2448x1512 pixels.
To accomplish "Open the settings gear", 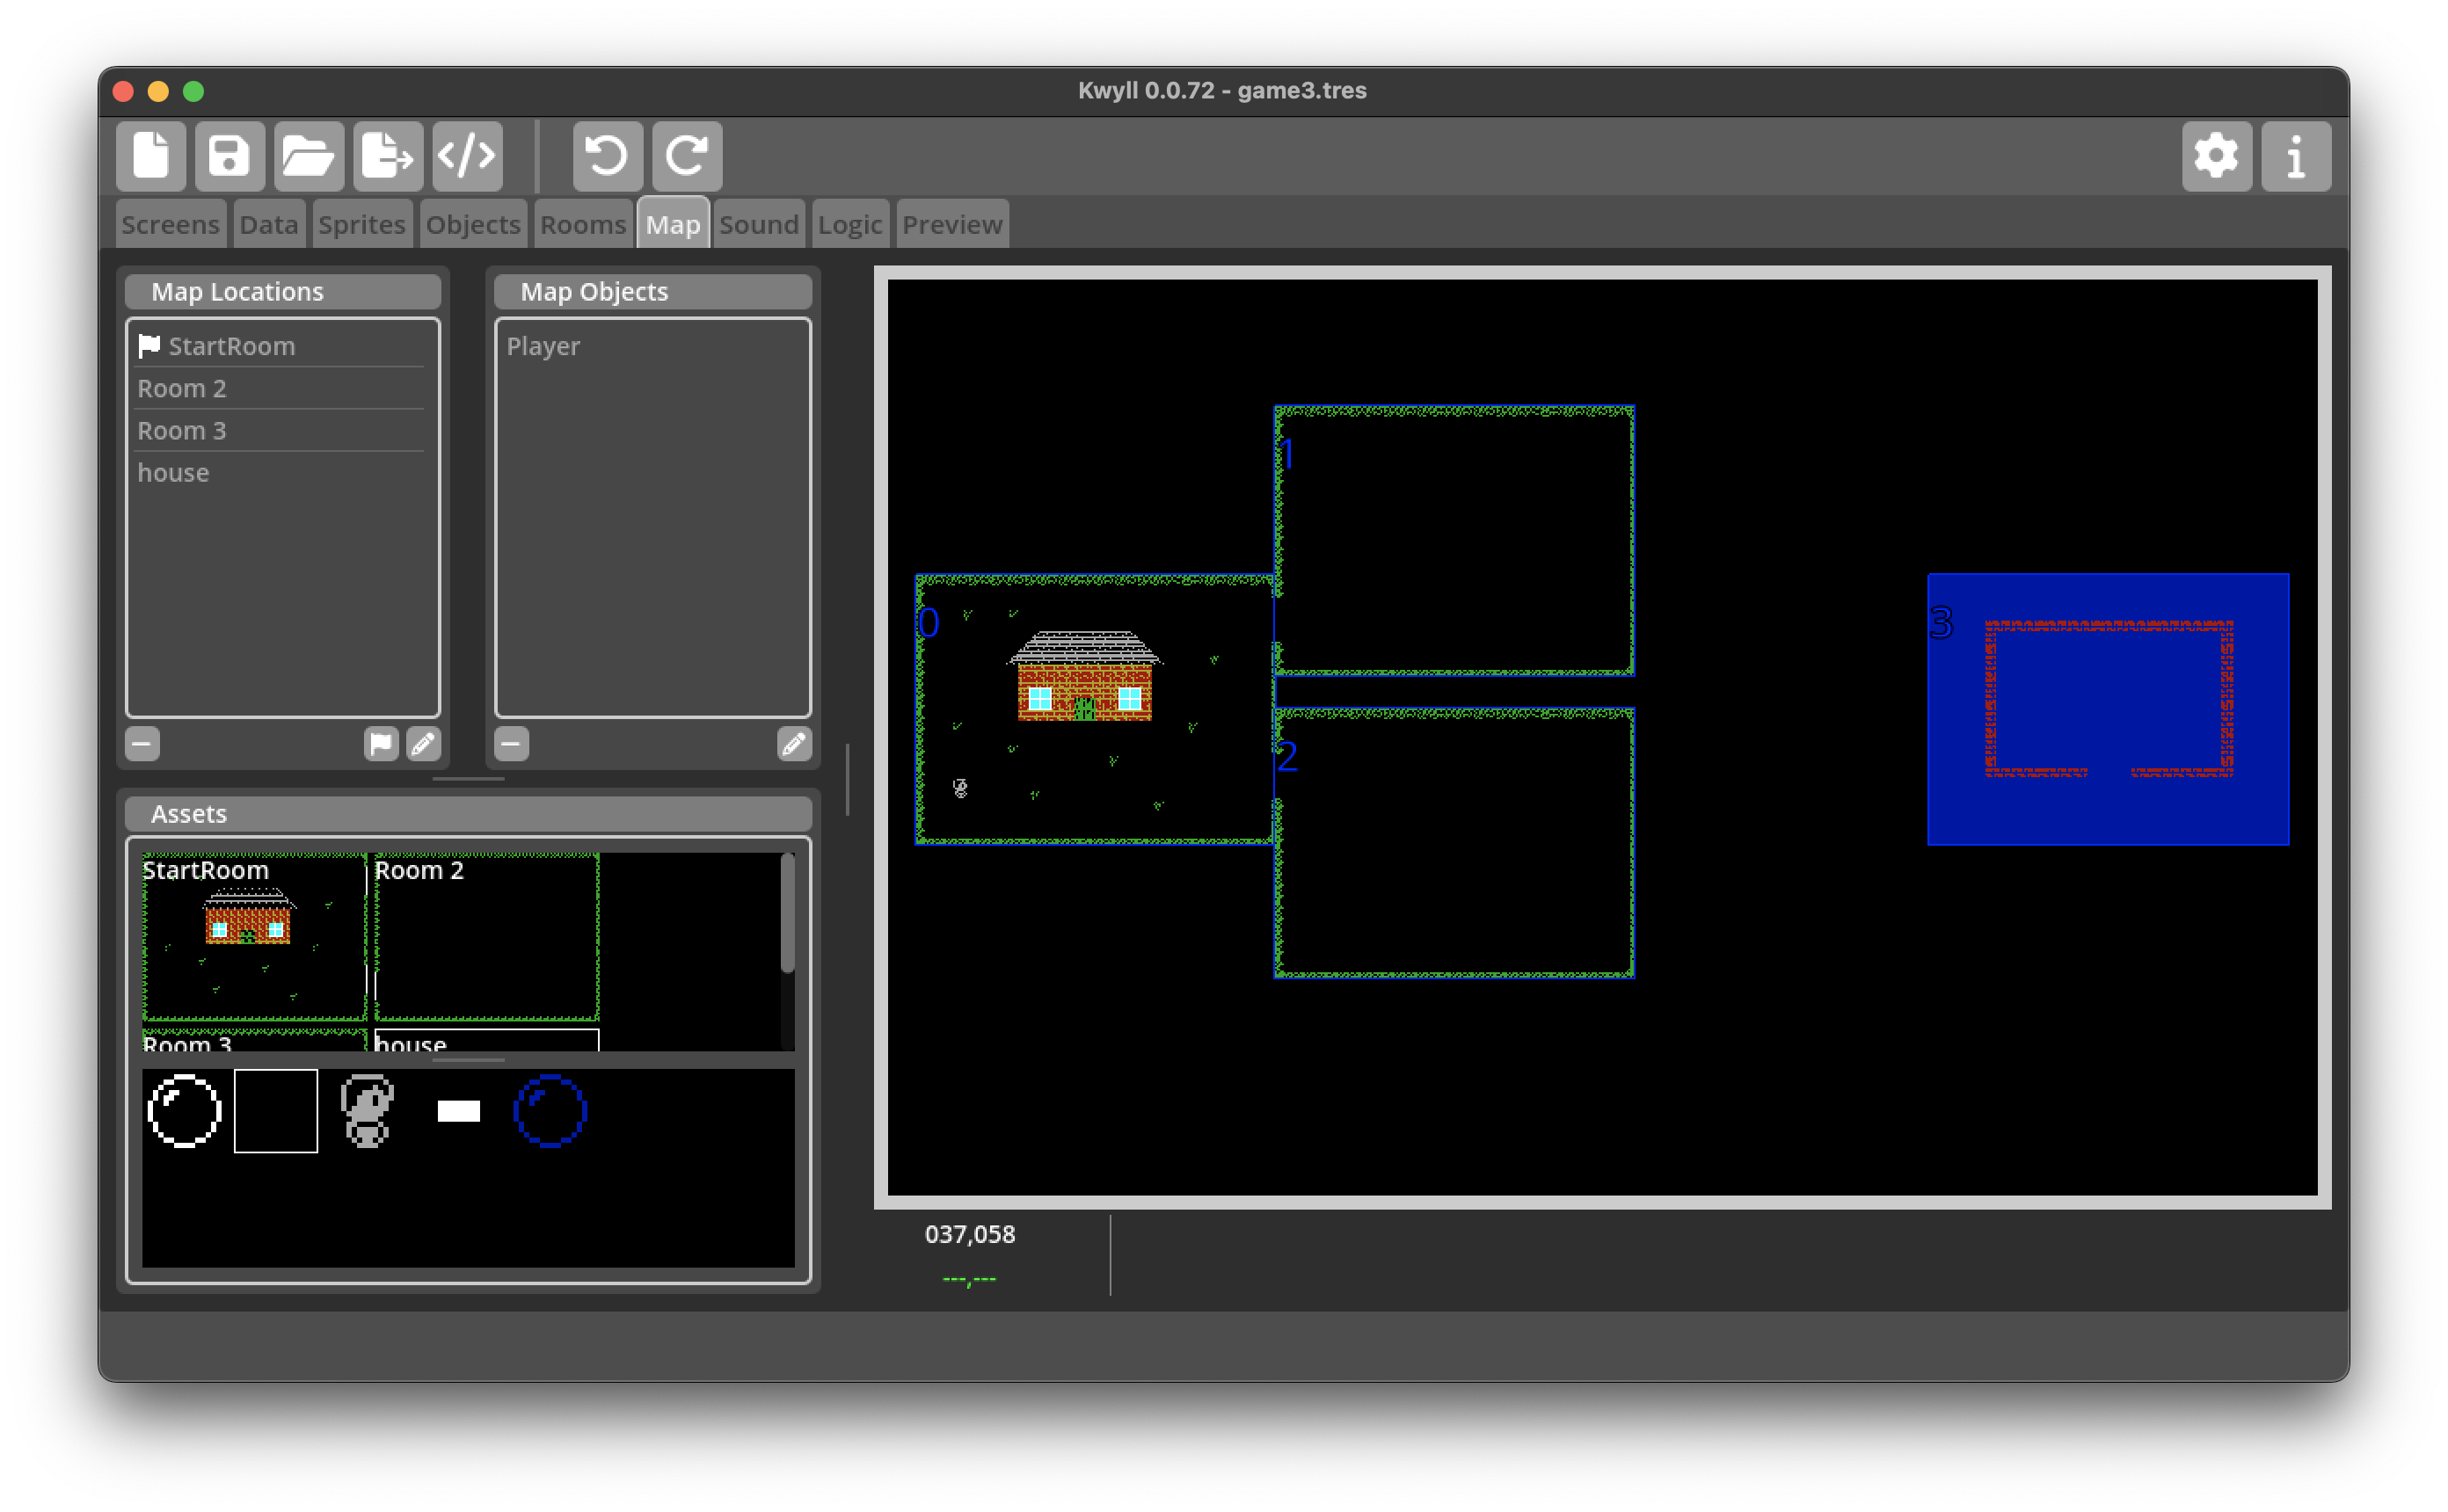I will [x=2216, y=156].
